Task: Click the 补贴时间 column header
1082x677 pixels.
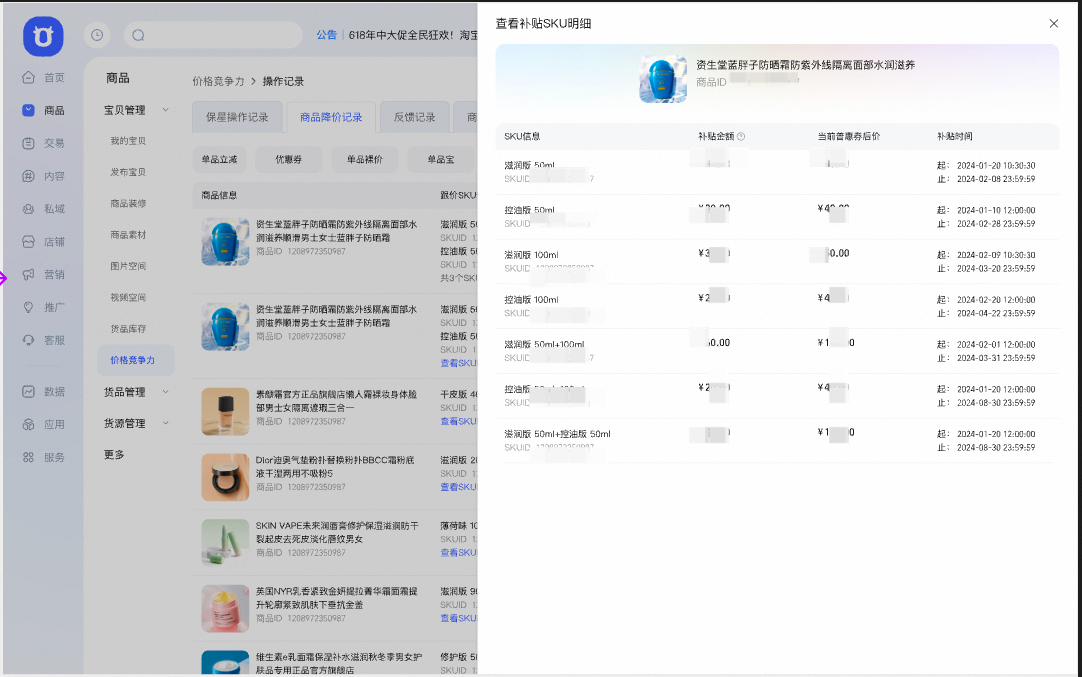Action: tap(955, 137)
